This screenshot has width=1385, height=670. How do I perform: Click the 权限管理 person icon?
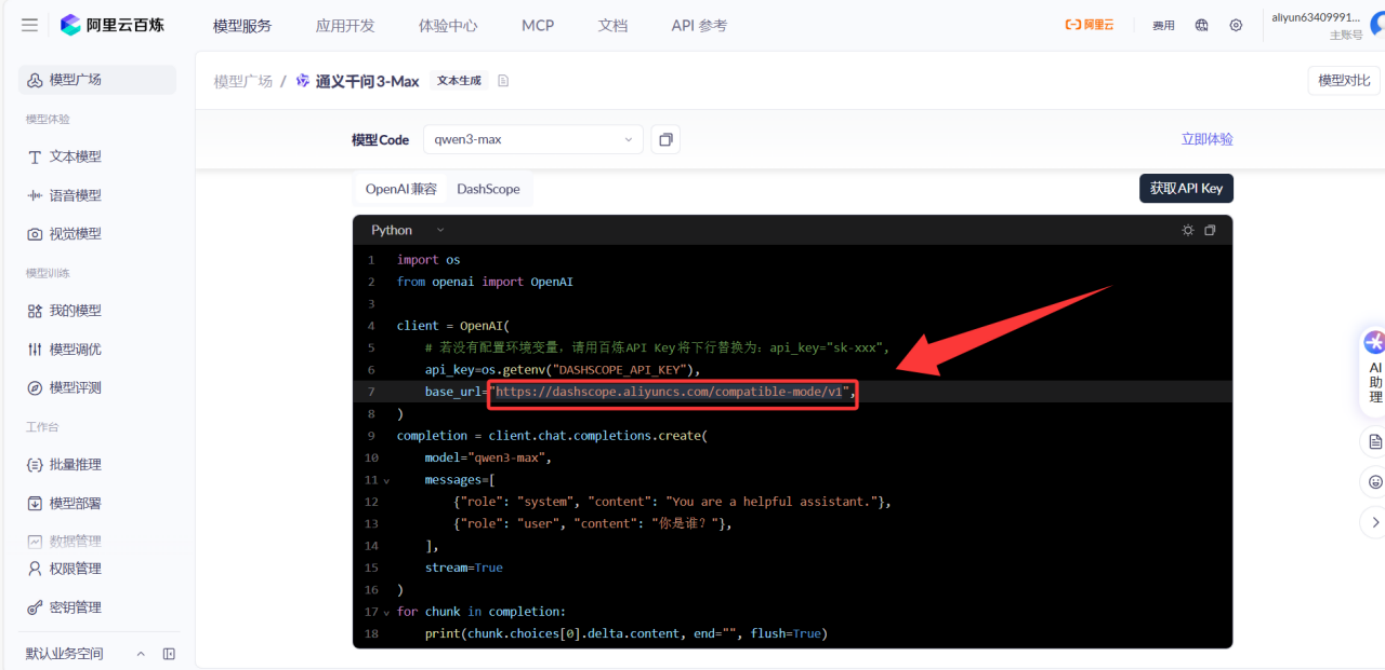click(x=35, y=569)
